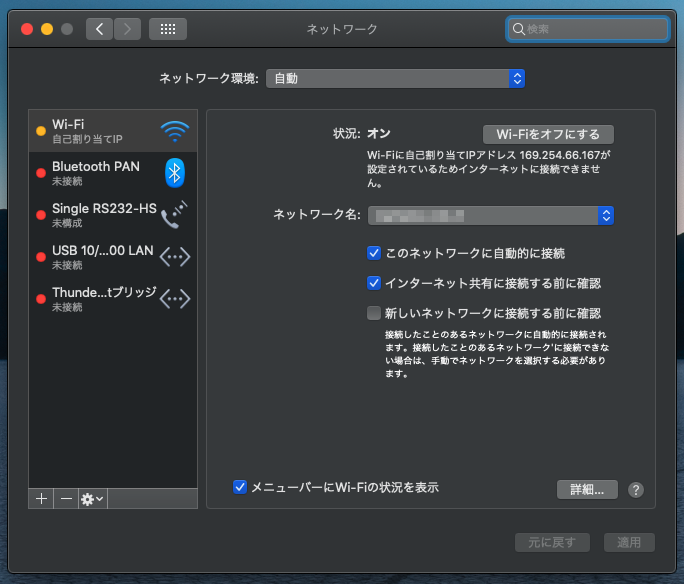684x584 pixels.
Task: Click the 元に戻す revert button
Action: tap(552, 543)
